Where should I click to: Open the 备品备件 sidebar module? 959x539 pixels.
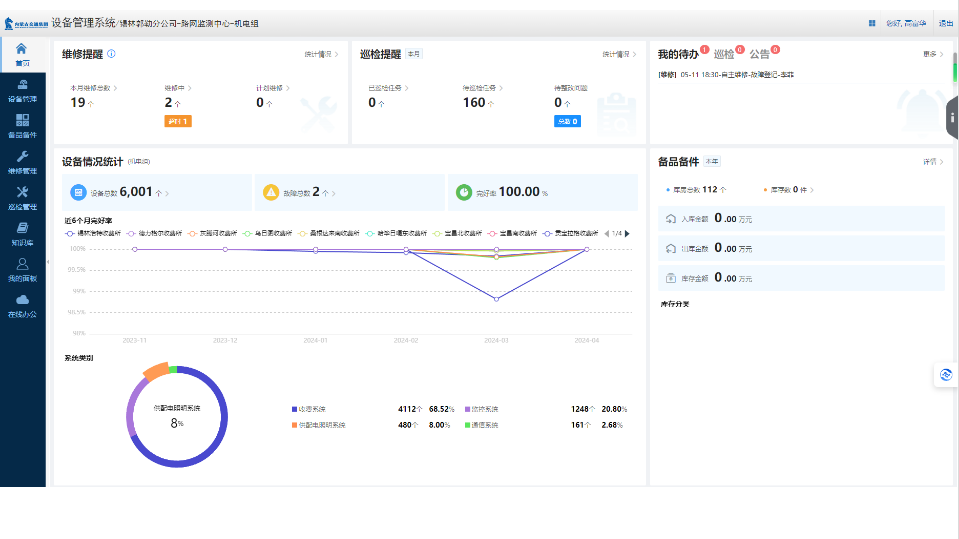pyautogui.click(x=22, y=126)
